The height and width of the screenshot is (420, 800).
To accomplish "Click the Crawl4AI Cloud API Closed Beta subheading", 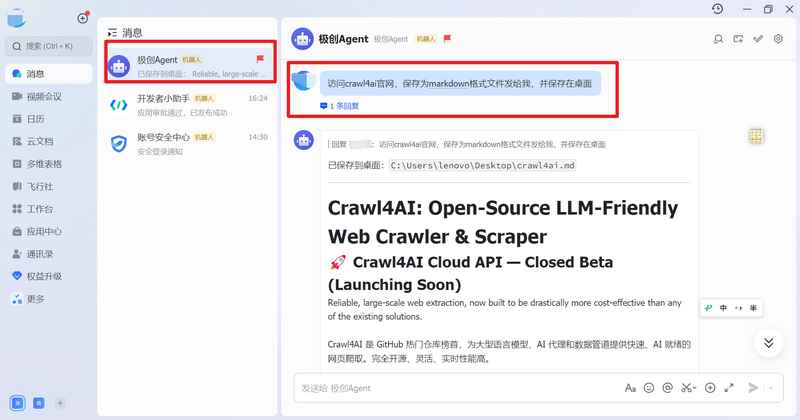I will point(470,273).
